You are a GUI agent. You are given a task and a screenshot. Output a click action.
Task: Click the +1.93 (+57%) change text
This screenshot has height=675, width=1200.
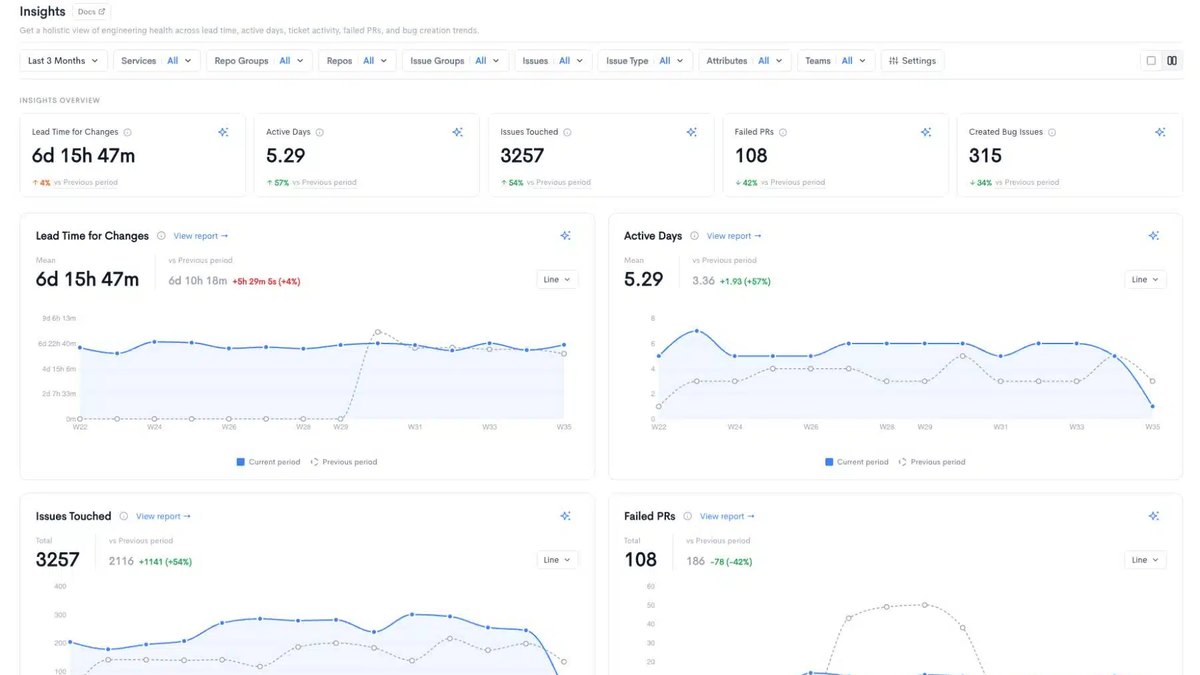point(747,282)
